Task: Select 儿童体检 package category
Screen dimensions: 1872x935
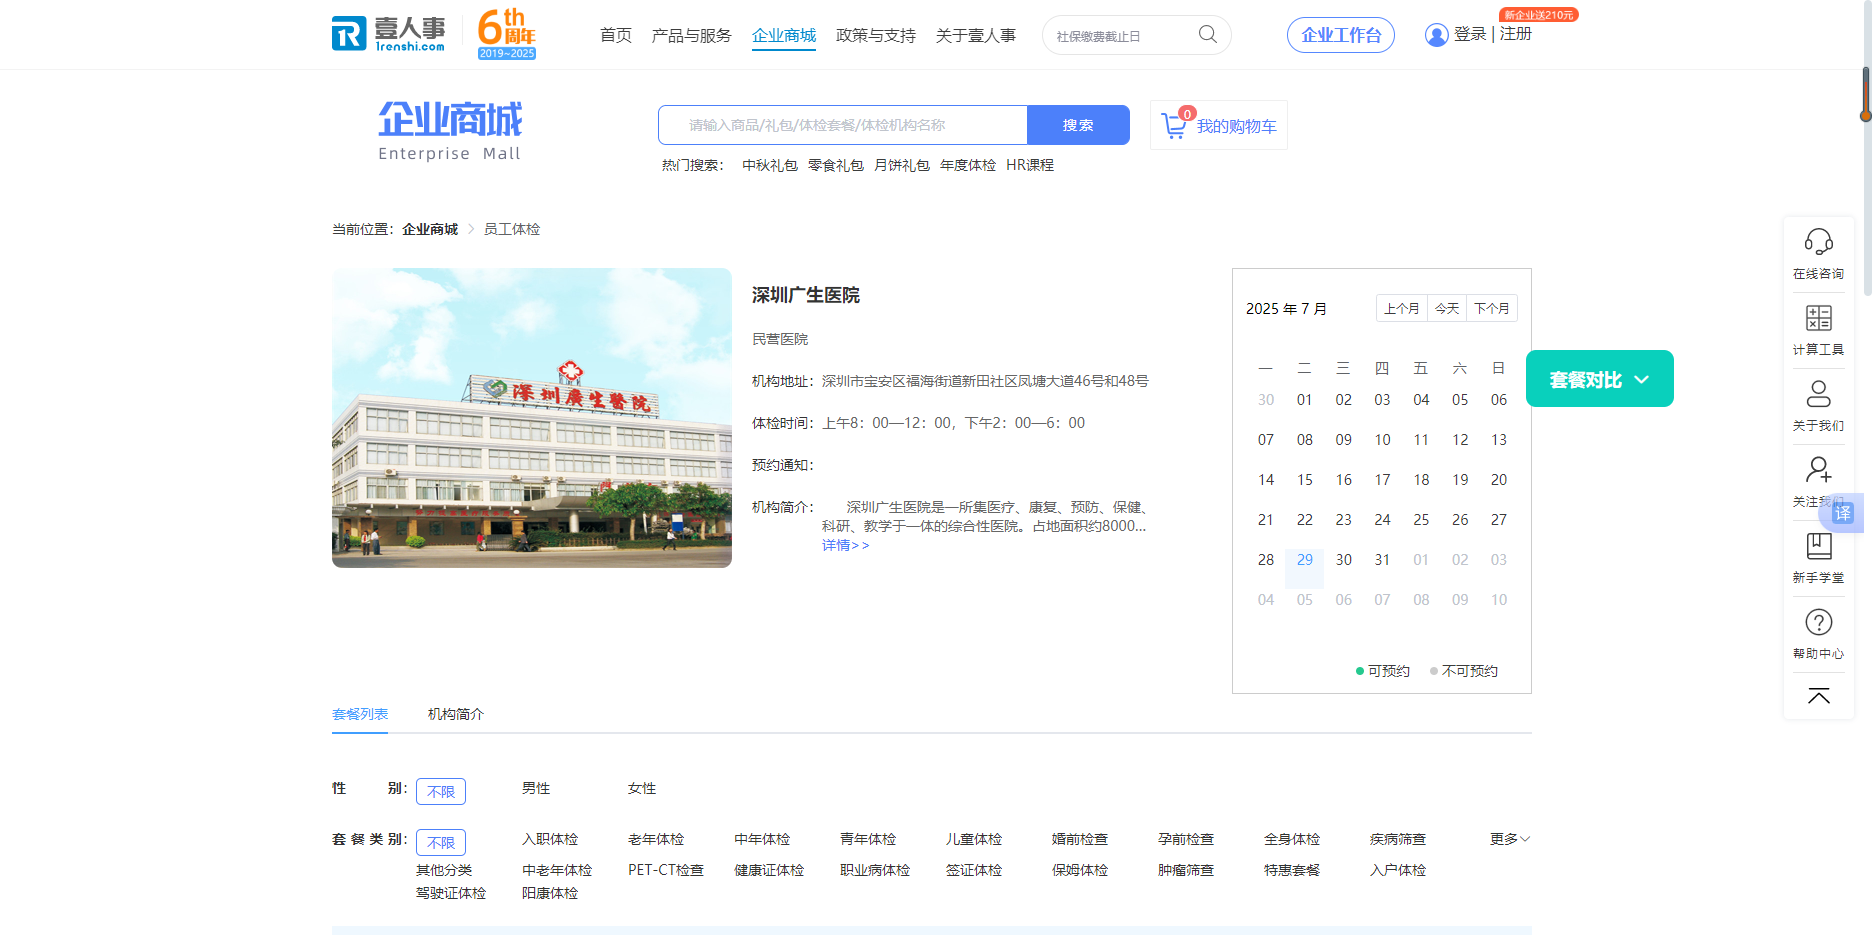Action: 974,840
